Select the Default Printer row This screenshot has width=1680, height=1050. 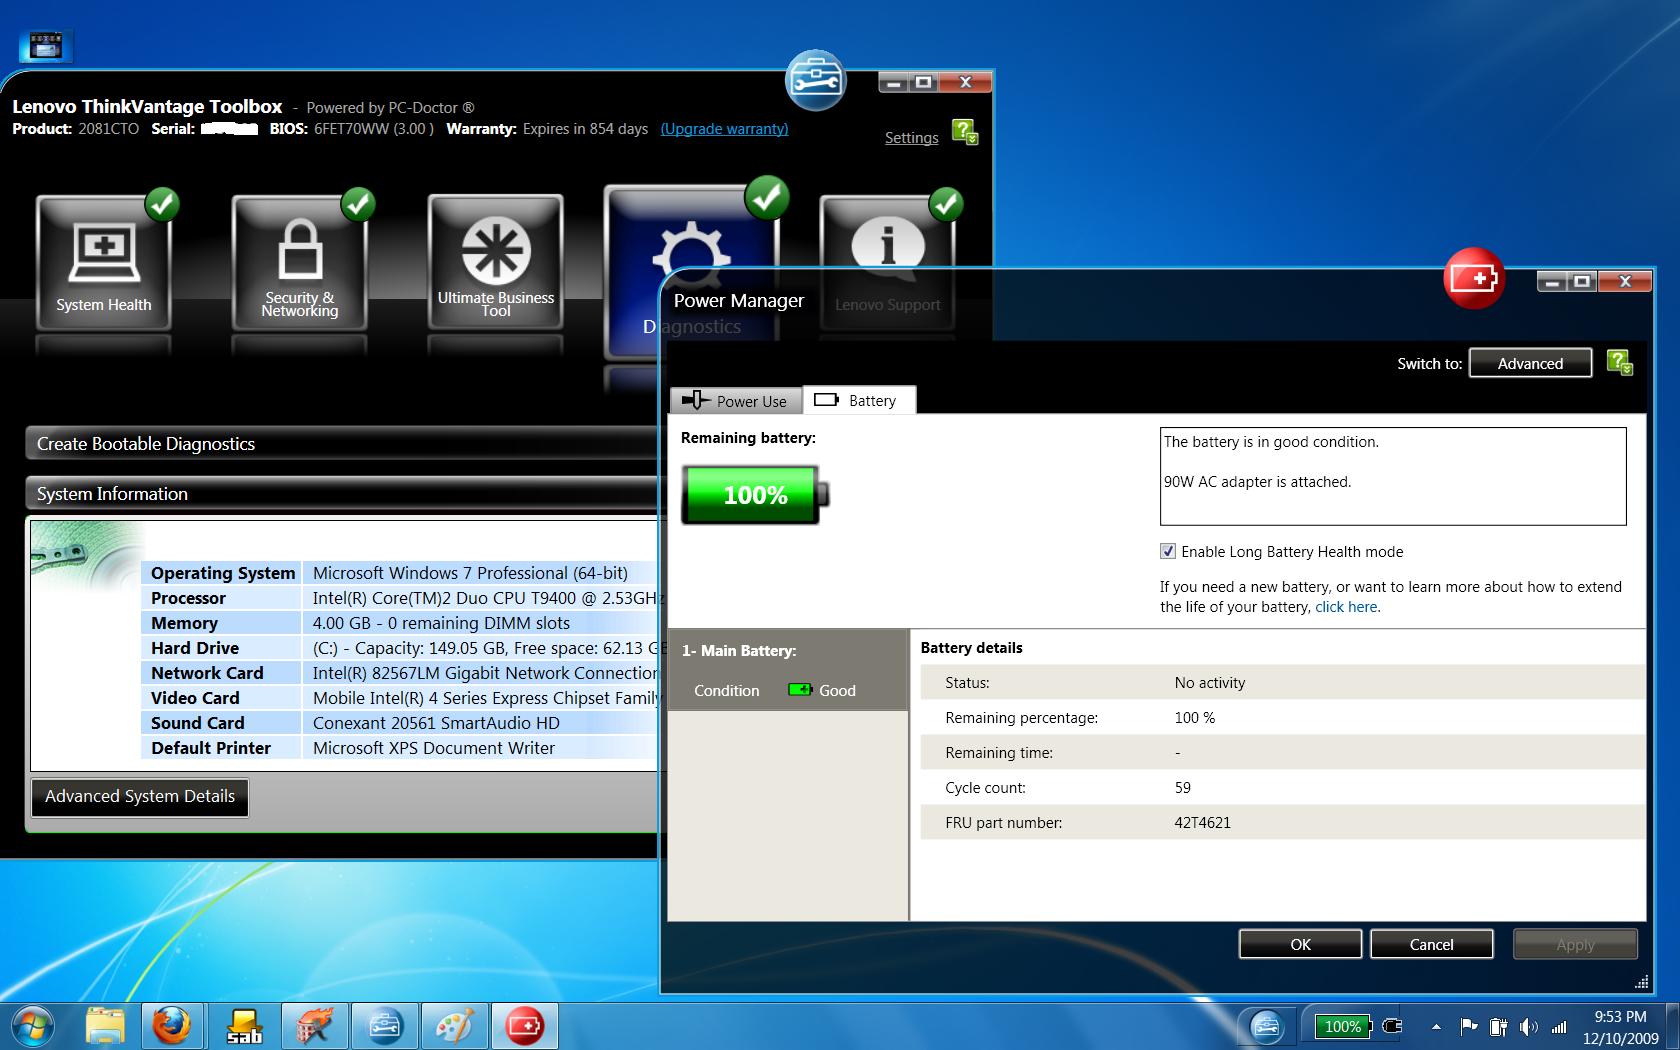point(400,748)
